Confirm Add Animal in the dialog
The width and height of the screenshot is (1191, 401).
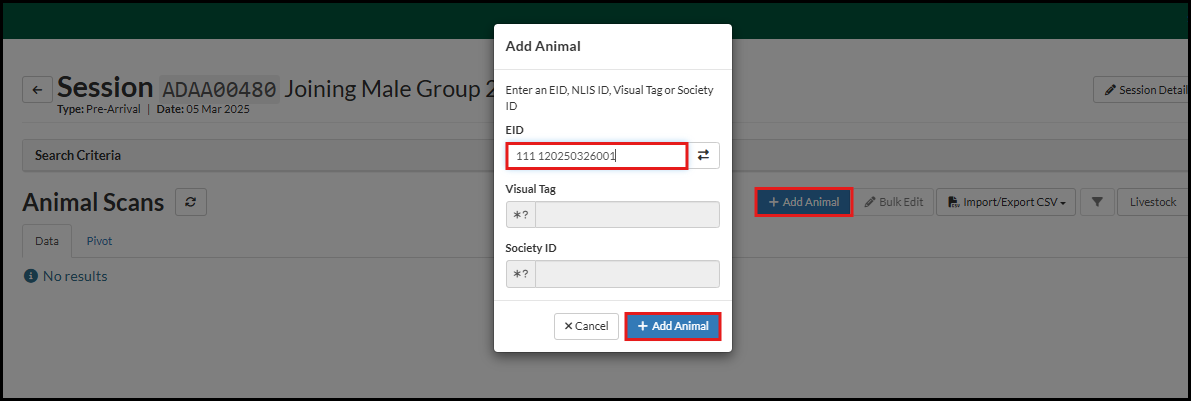pos(673,326)
